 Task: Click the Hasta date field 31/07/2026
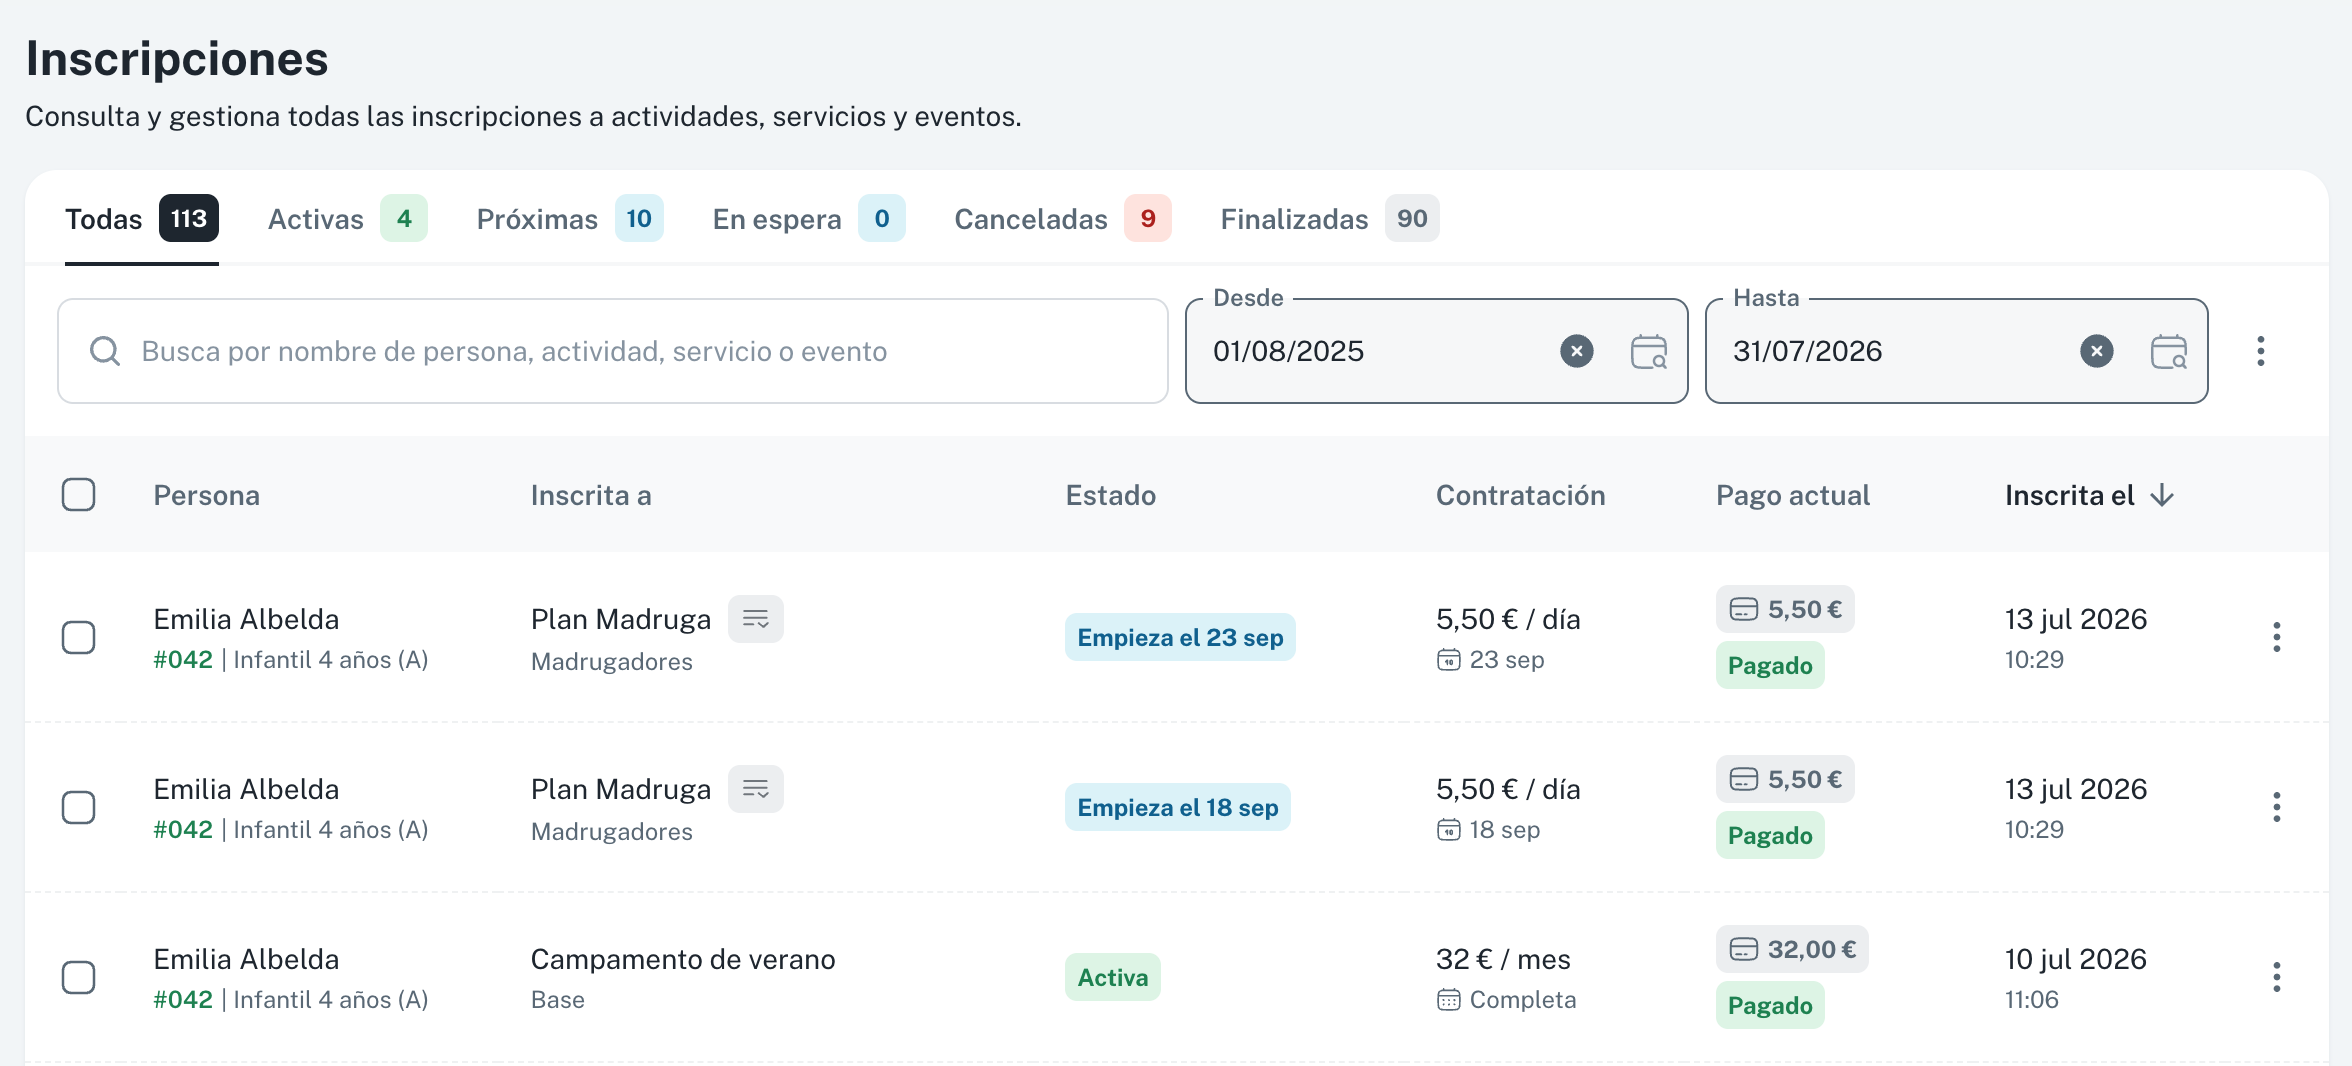click(x=1957, y=351)
